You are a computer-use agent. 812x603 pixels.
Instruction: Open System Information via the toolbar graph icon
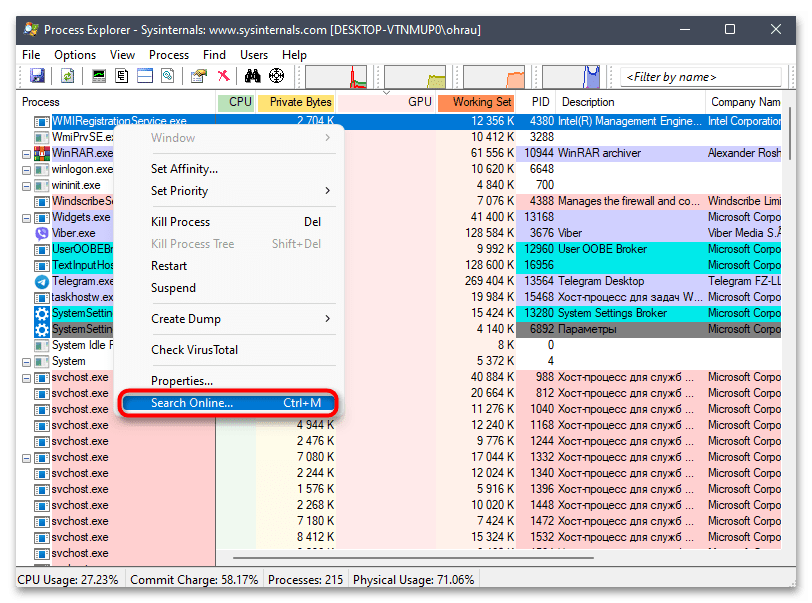click(x=99, y=76)
